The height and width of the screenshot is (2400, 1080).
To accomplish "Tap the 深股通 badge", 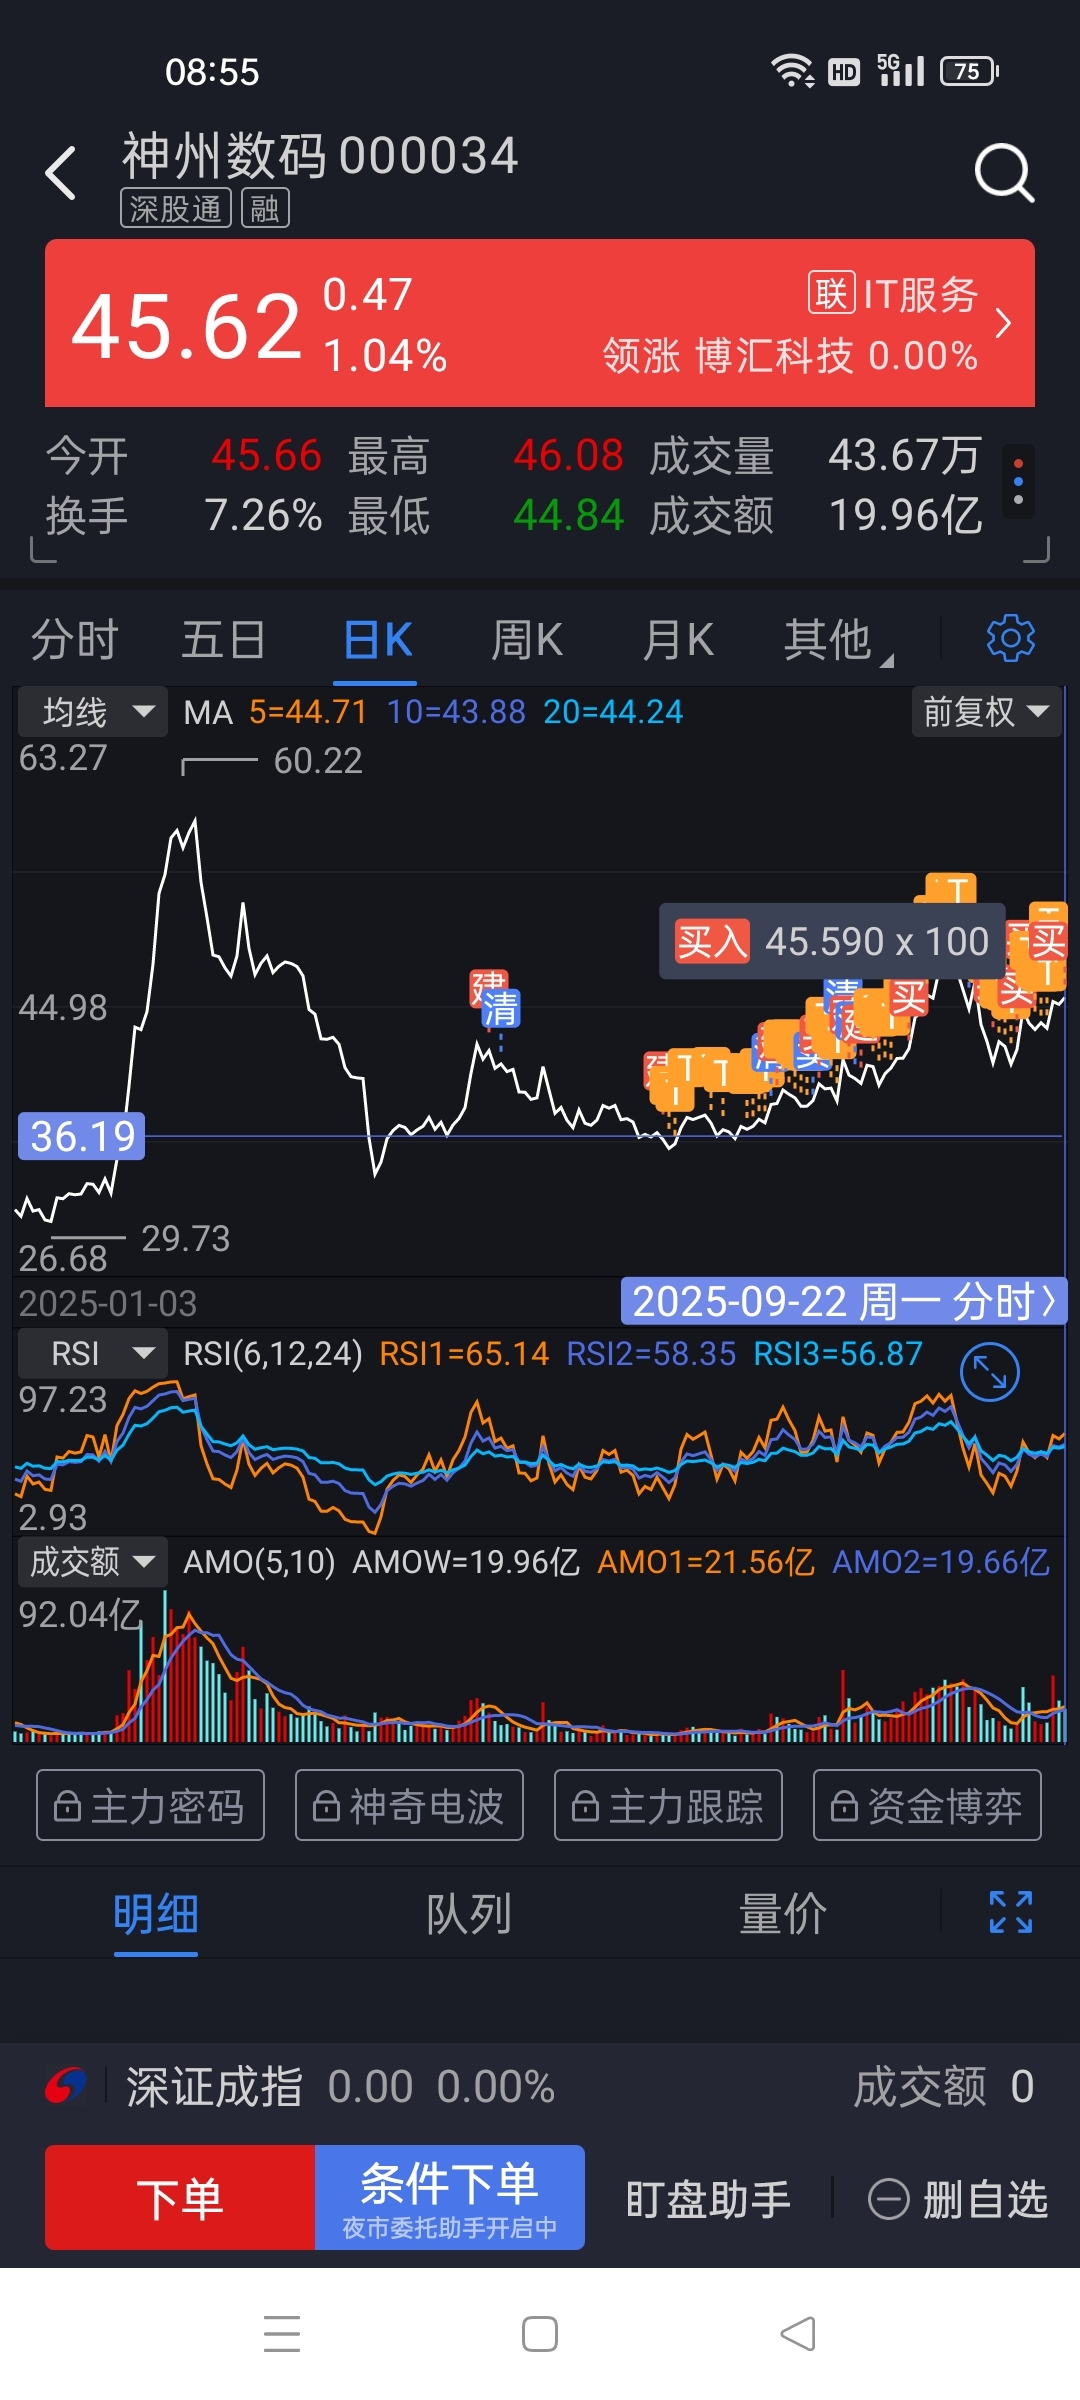I will point(176,208).
